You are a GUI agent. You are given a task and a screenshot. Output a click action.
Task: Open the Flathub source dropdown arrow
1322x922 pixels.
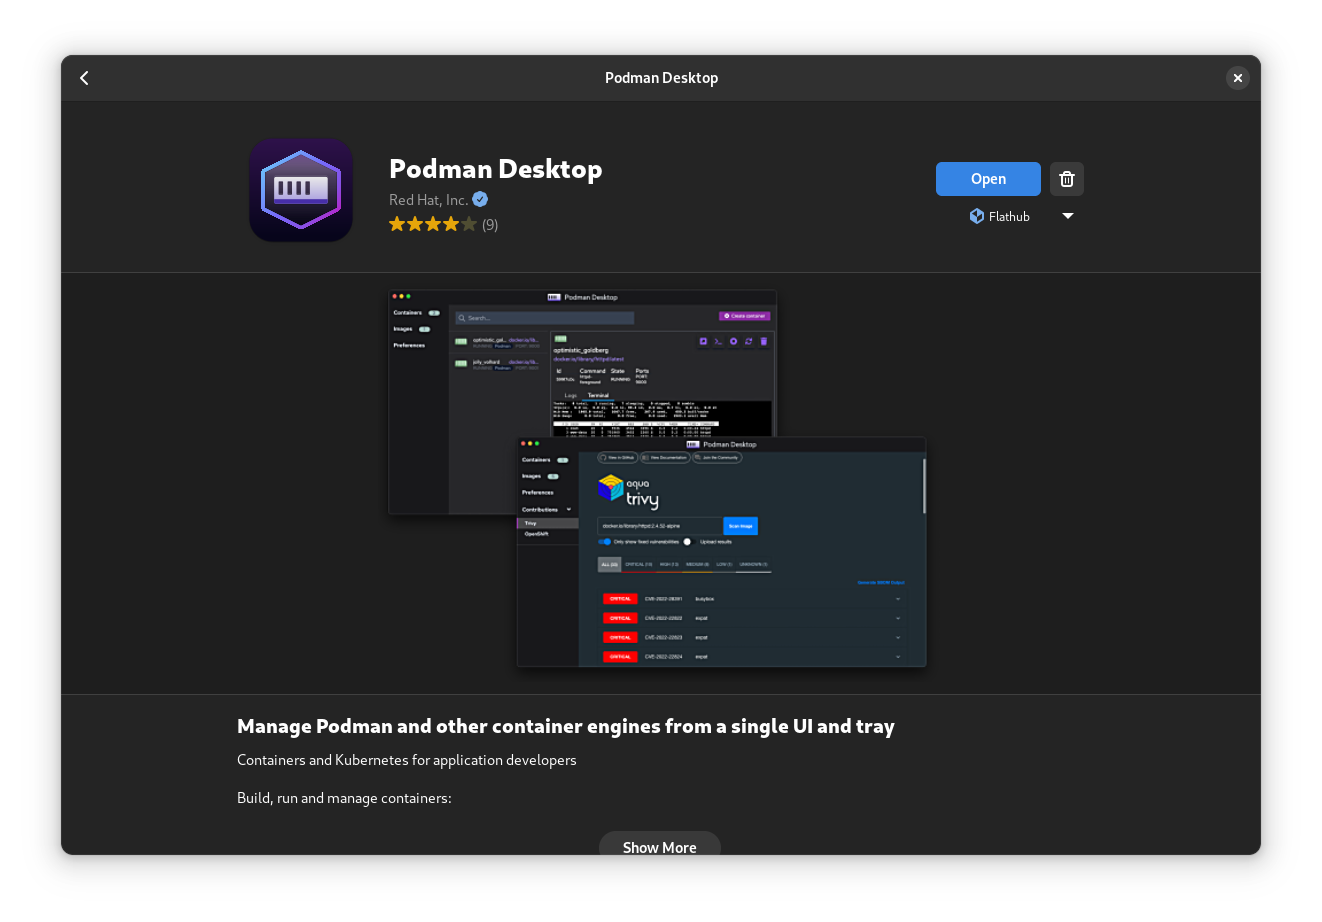click(x=1067, y=216)
